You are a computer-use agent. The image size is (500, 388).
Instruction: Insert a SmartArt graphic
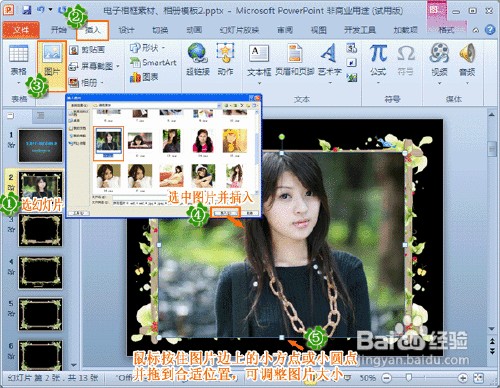(x=153, y=63)
